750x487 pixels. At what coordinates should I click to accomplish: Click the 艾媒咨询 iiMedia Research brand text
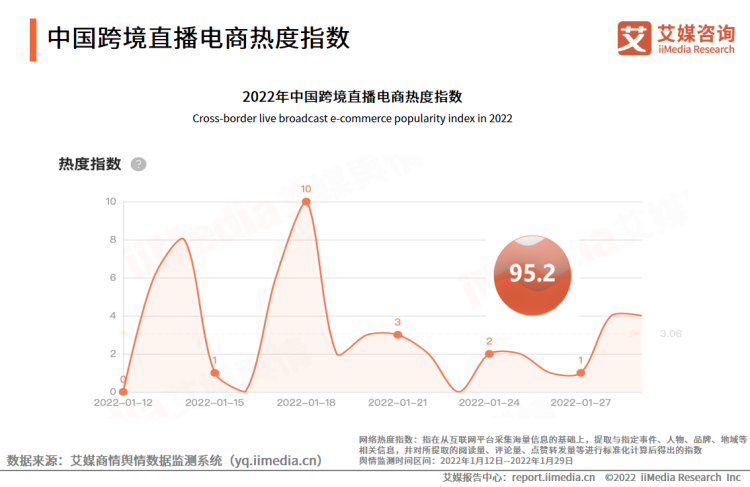(695, 39)
